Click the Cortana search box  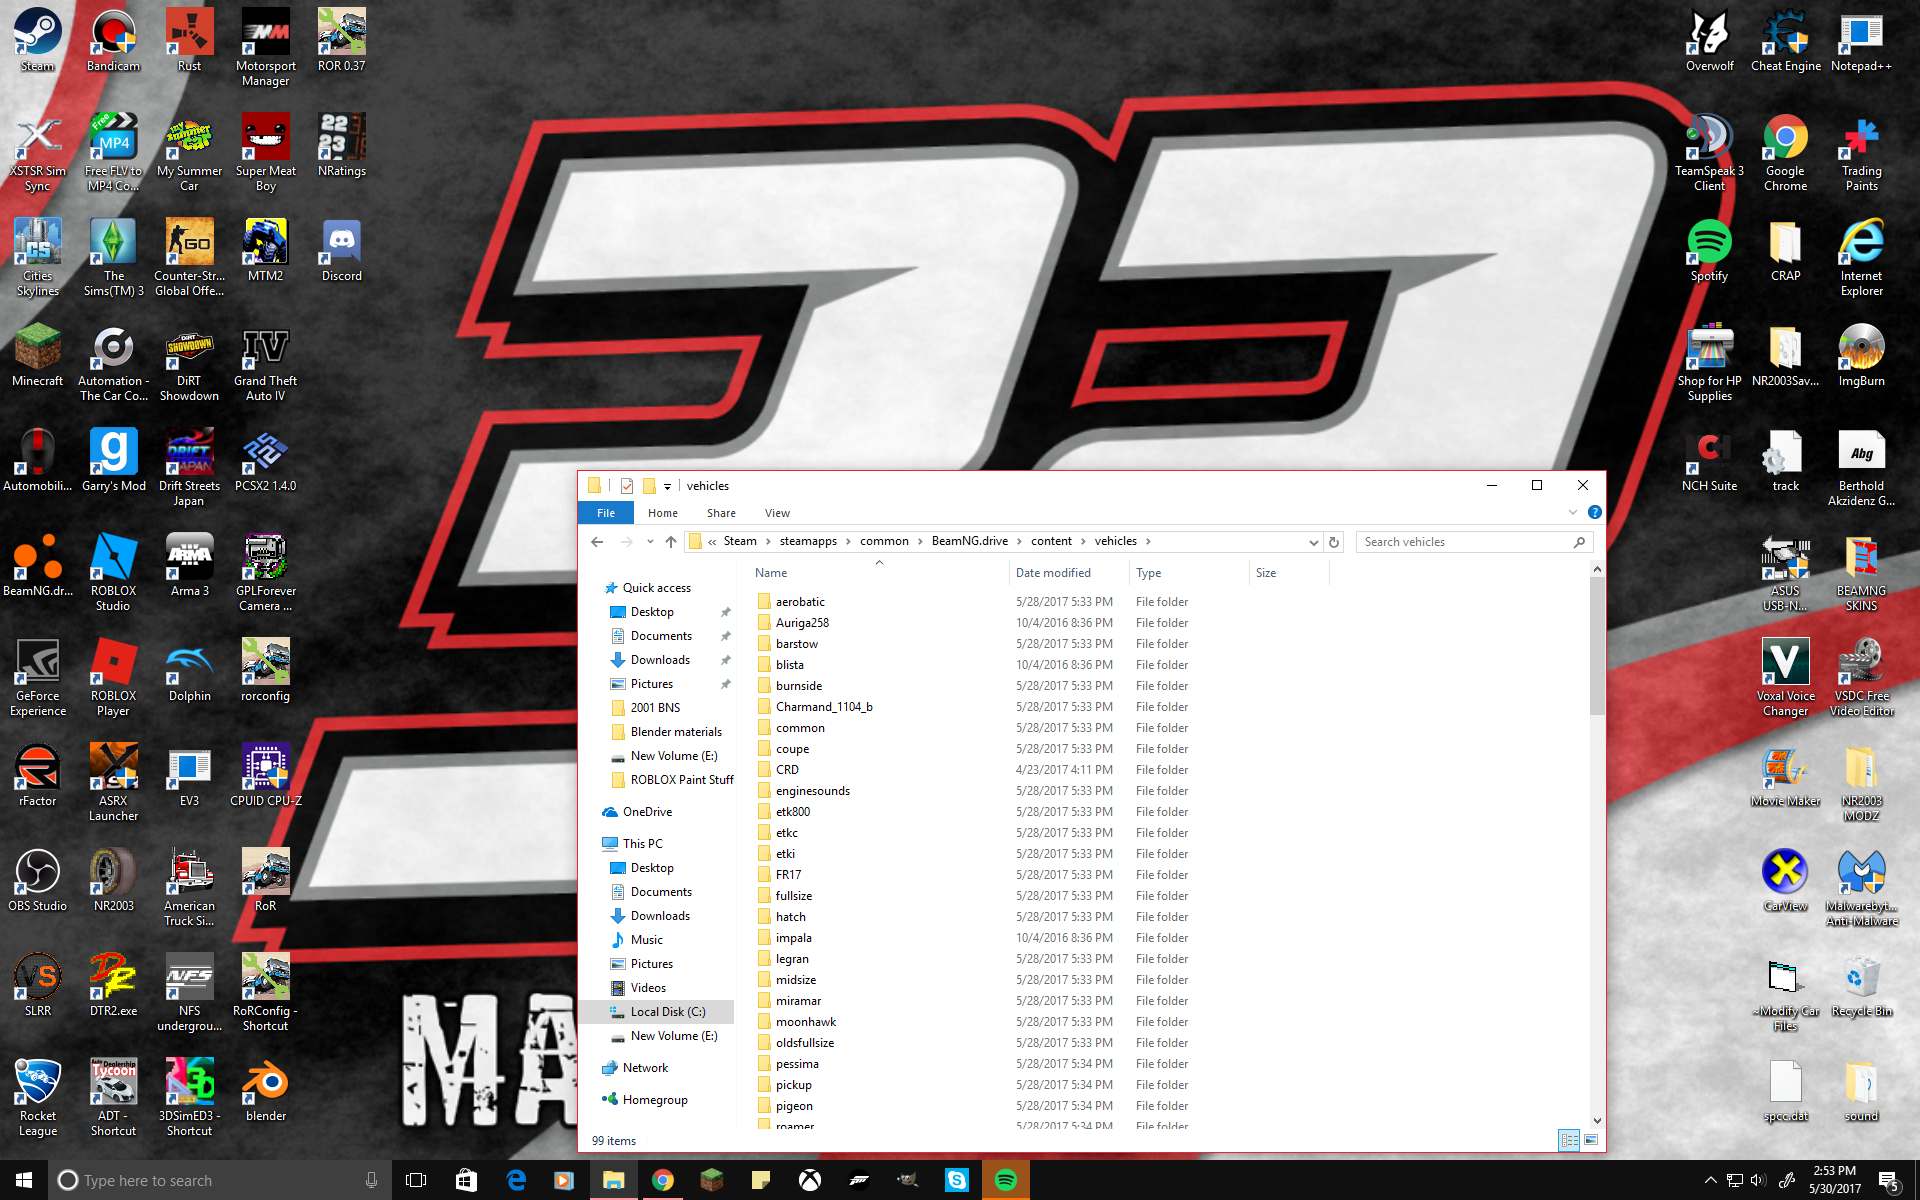click(x=220, y=1180)
